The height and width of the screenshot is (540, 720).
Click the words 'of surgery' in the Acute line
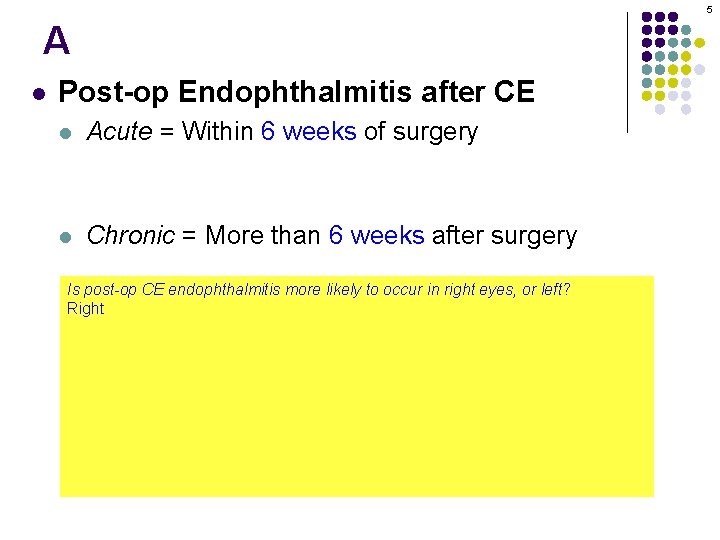coord(420,132)
